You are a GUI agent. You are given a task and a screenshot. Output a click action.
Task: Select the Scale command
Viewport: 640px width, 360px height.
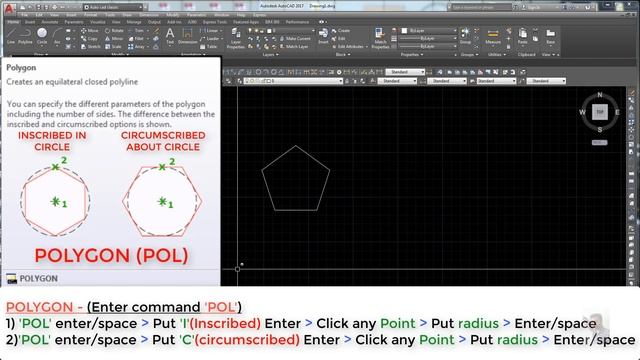point(113,47)
